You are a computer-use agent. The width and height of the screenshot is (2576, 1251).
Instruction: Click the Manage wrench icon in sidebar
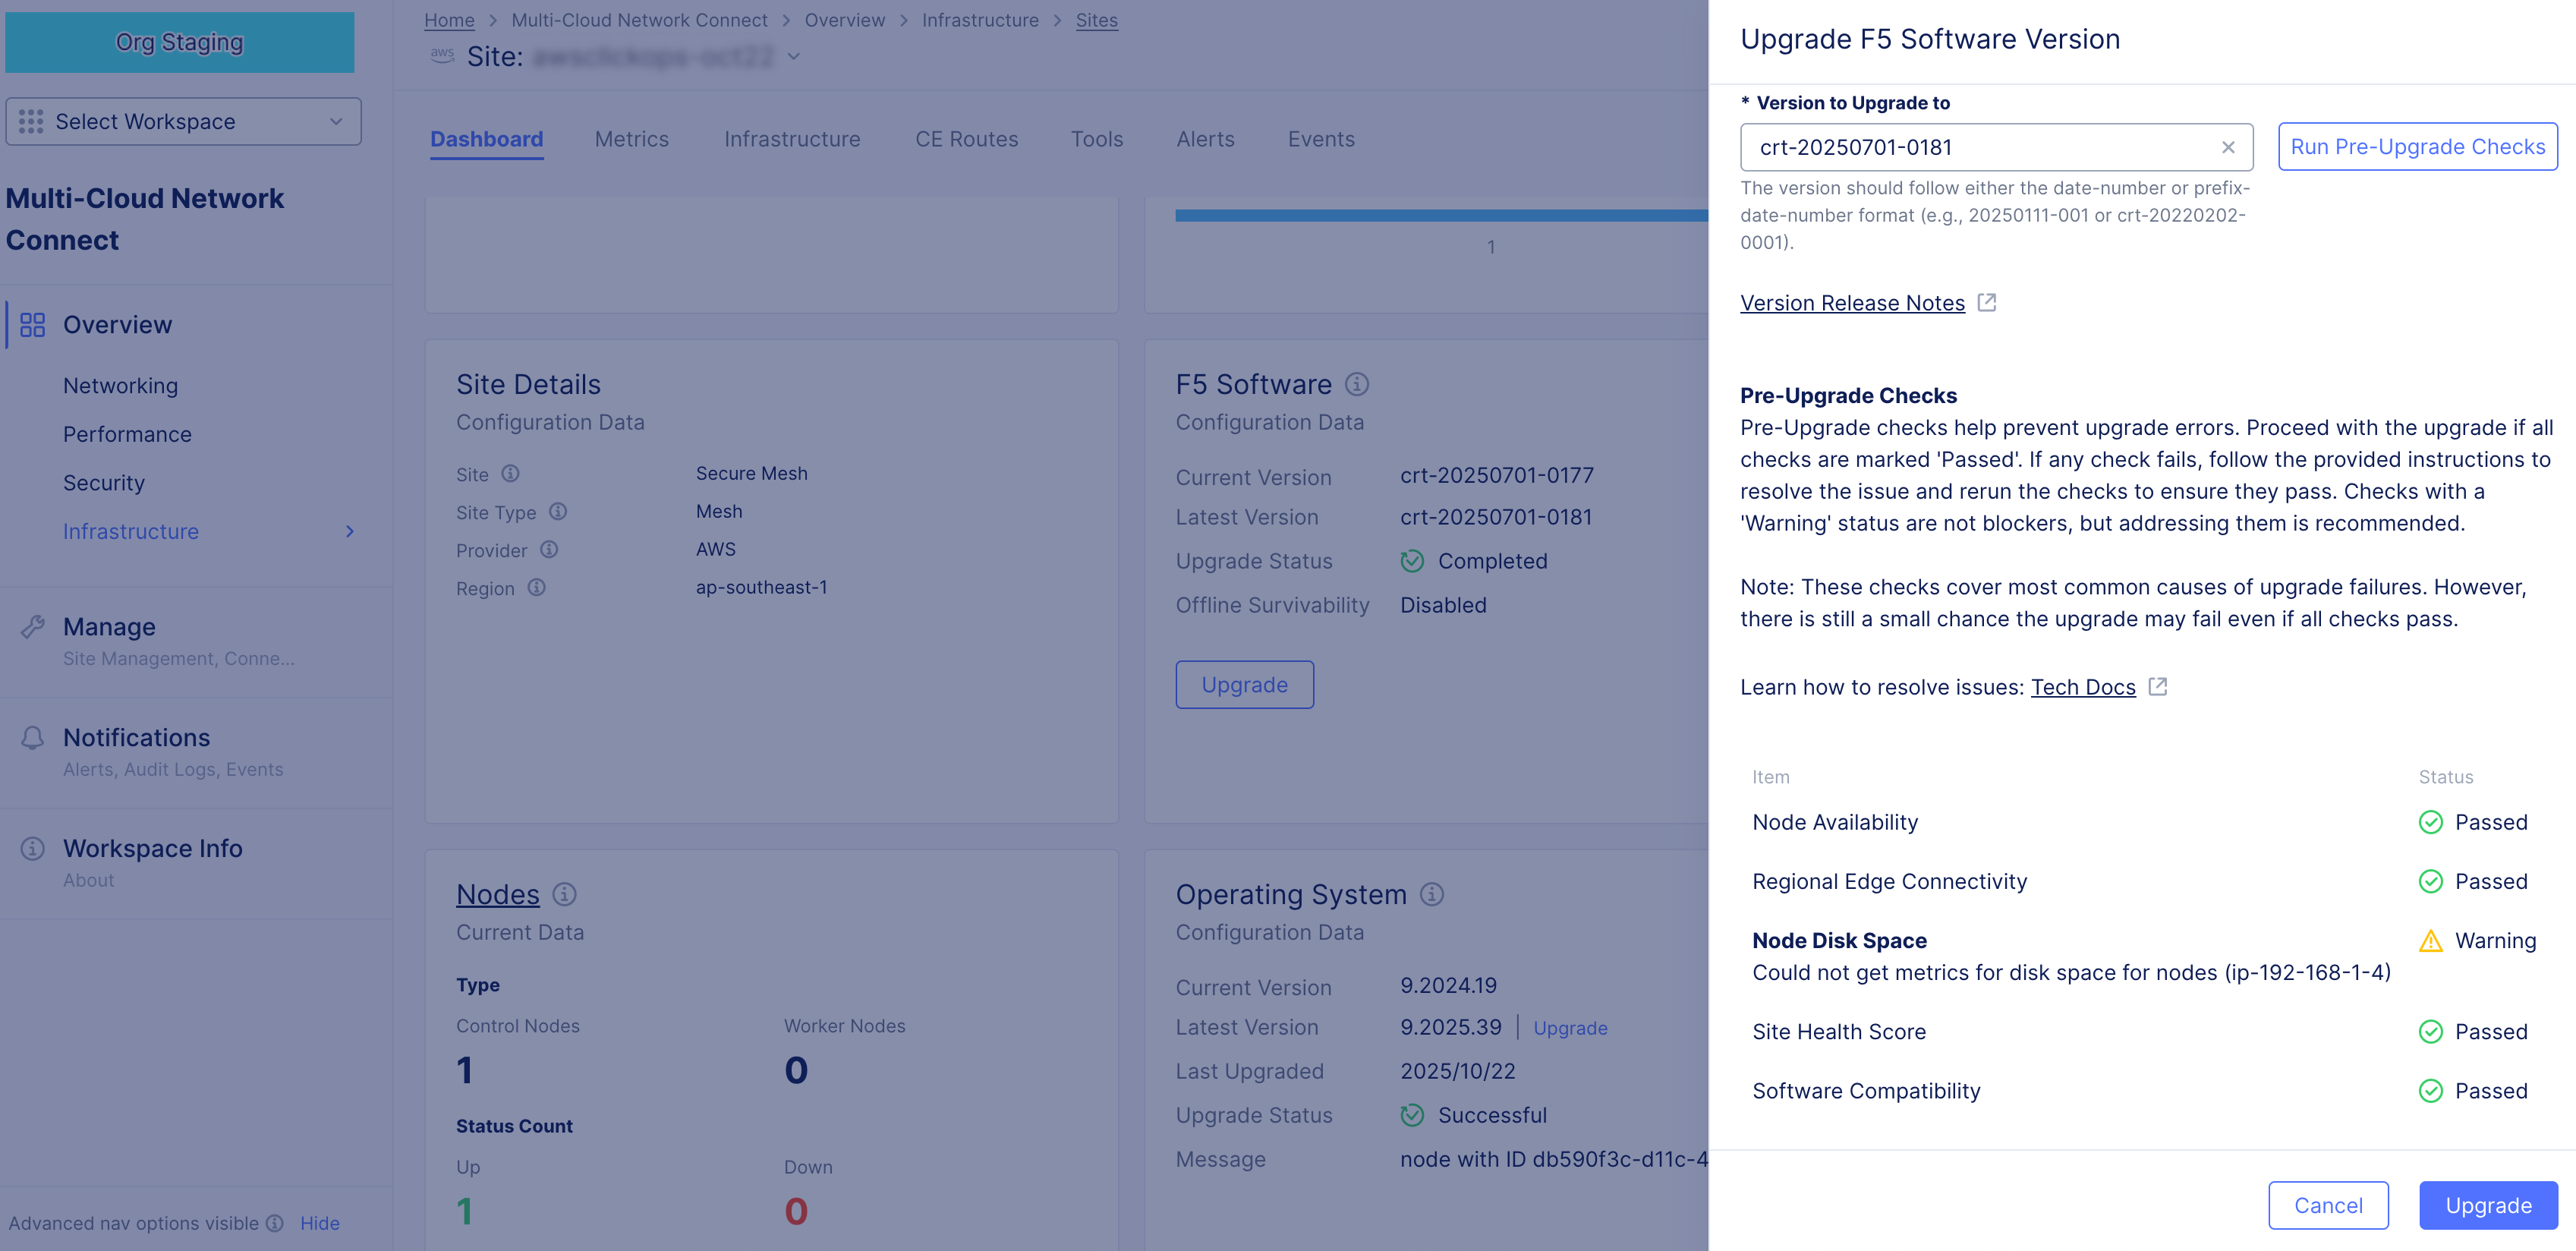[x=32, y=627]
